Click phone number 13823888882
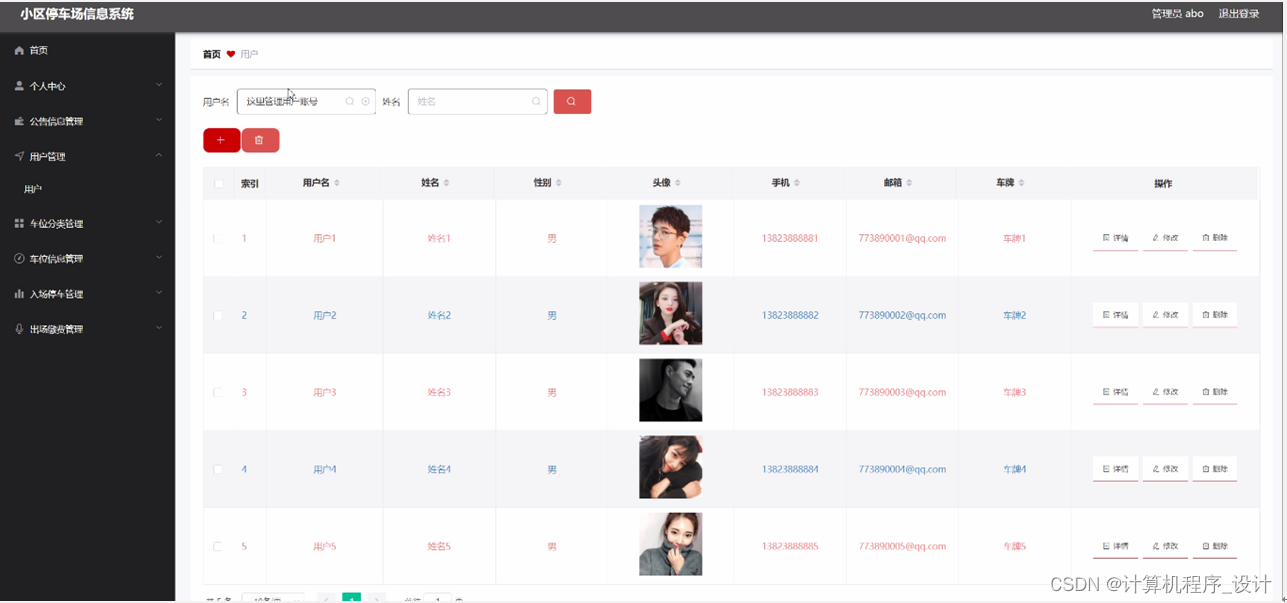The image size is (1287, 603). pos(790,315)
